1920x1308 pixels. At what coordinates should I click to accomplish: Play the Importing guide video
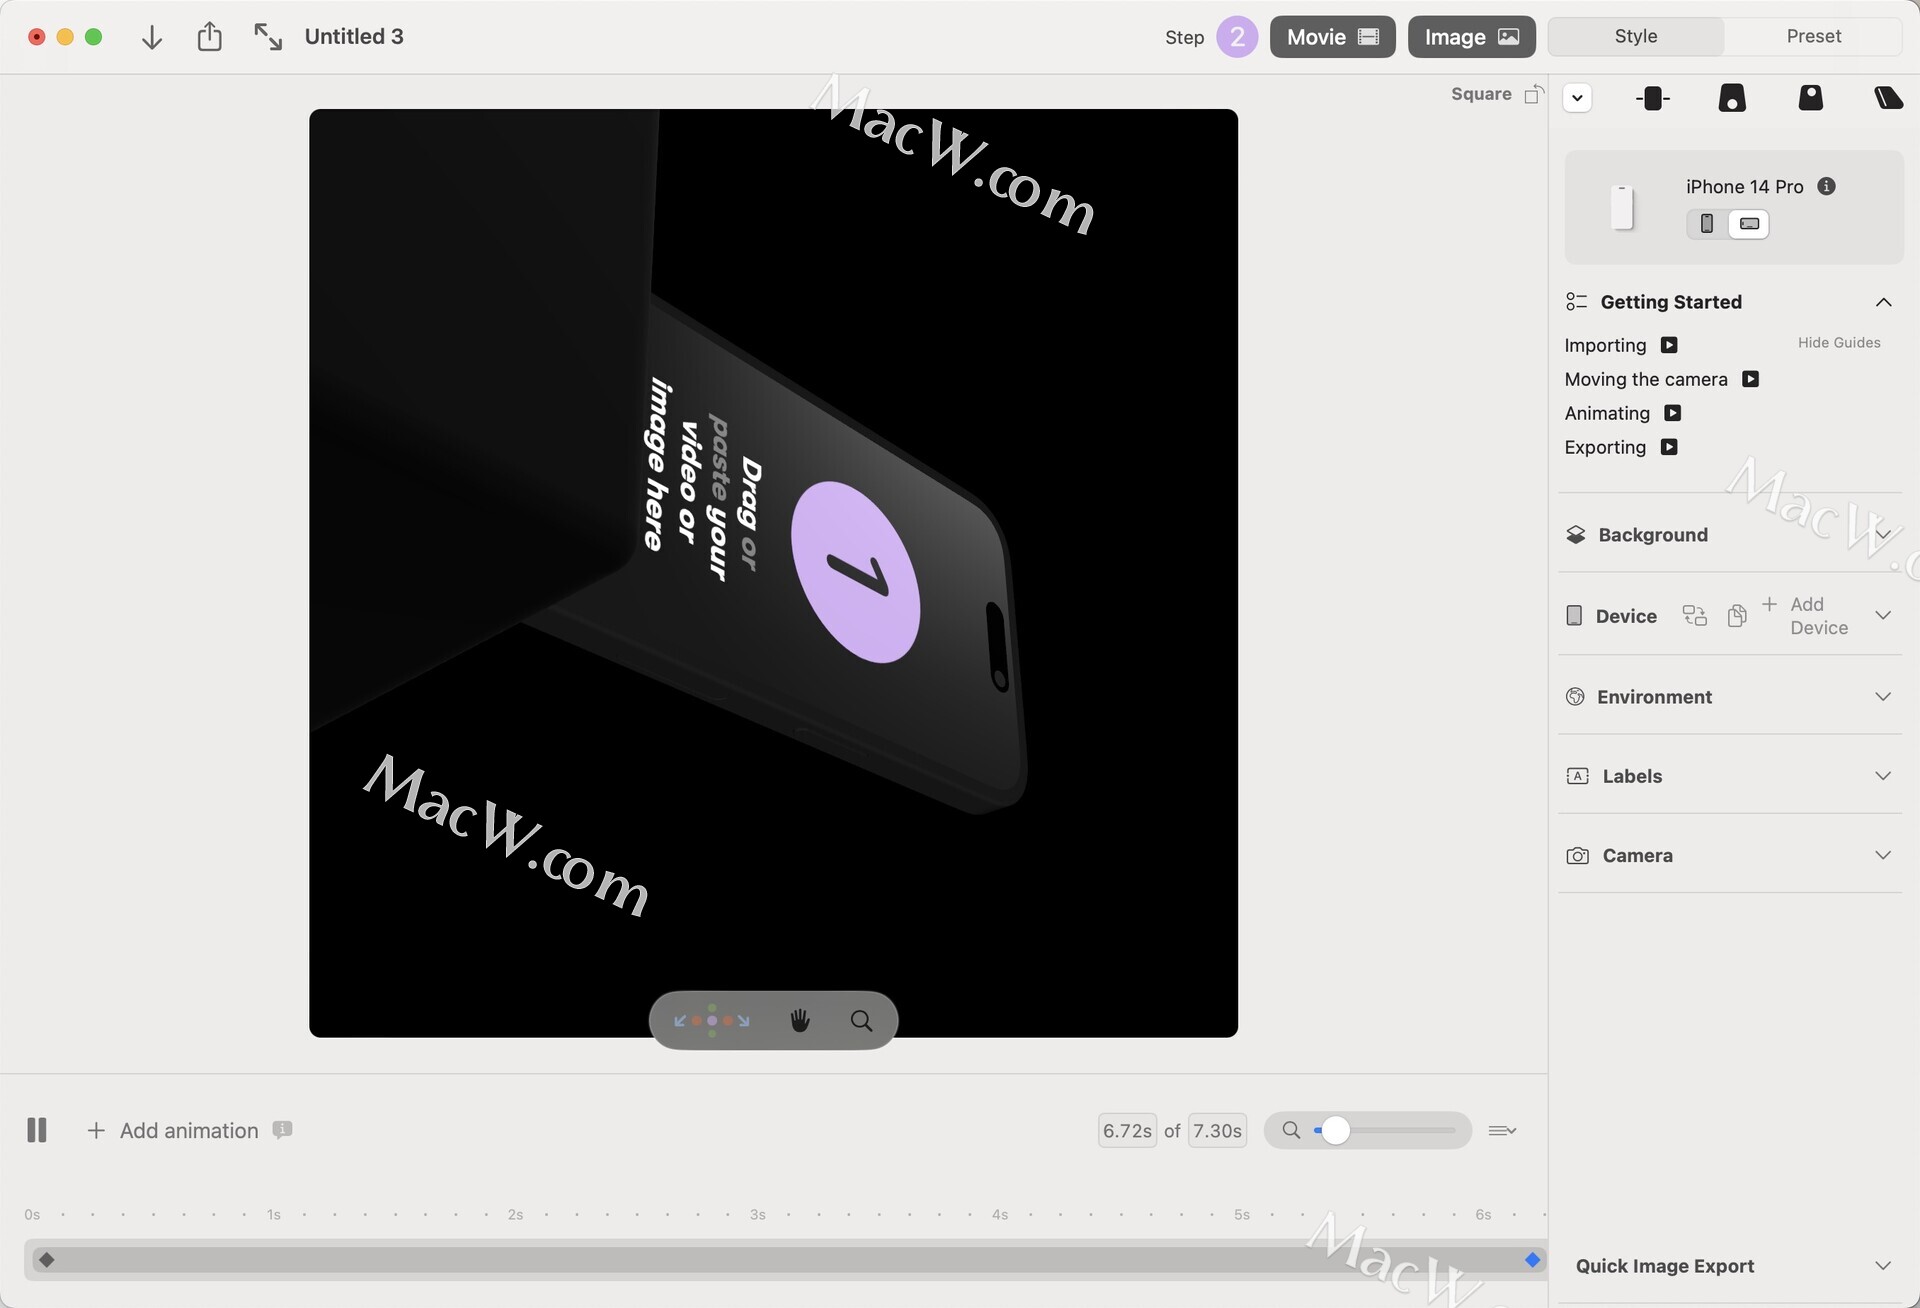click(x=1669, y=345)
